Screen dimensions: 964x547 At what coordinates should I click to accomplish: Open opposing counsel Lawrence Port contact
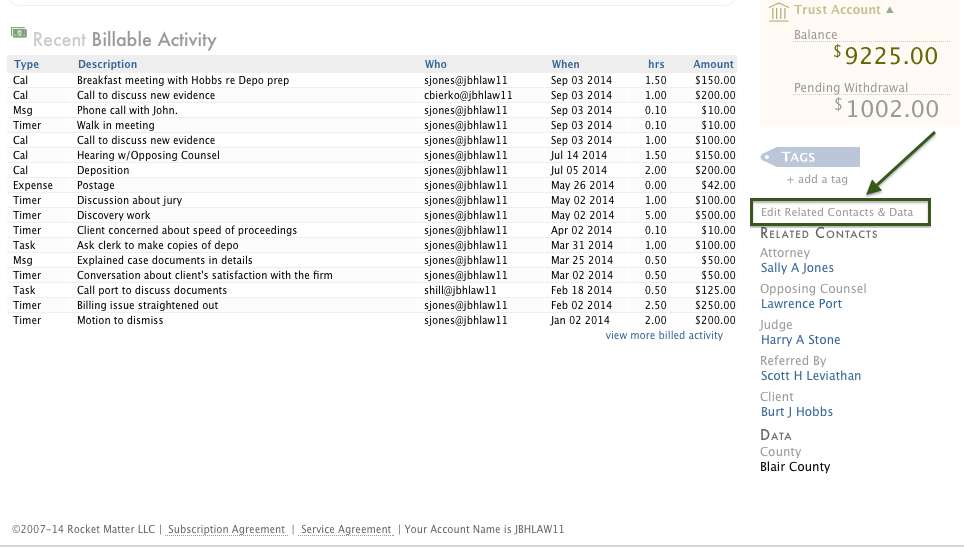[801, 304]
